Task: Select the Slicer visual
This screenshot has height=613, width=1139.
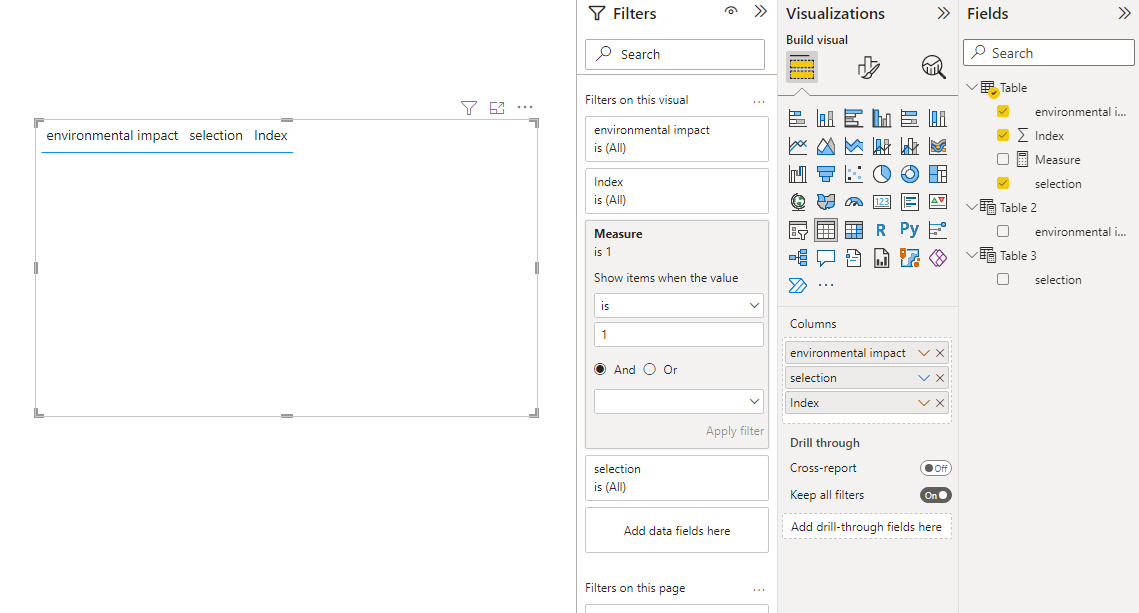Action: (798, 231)
